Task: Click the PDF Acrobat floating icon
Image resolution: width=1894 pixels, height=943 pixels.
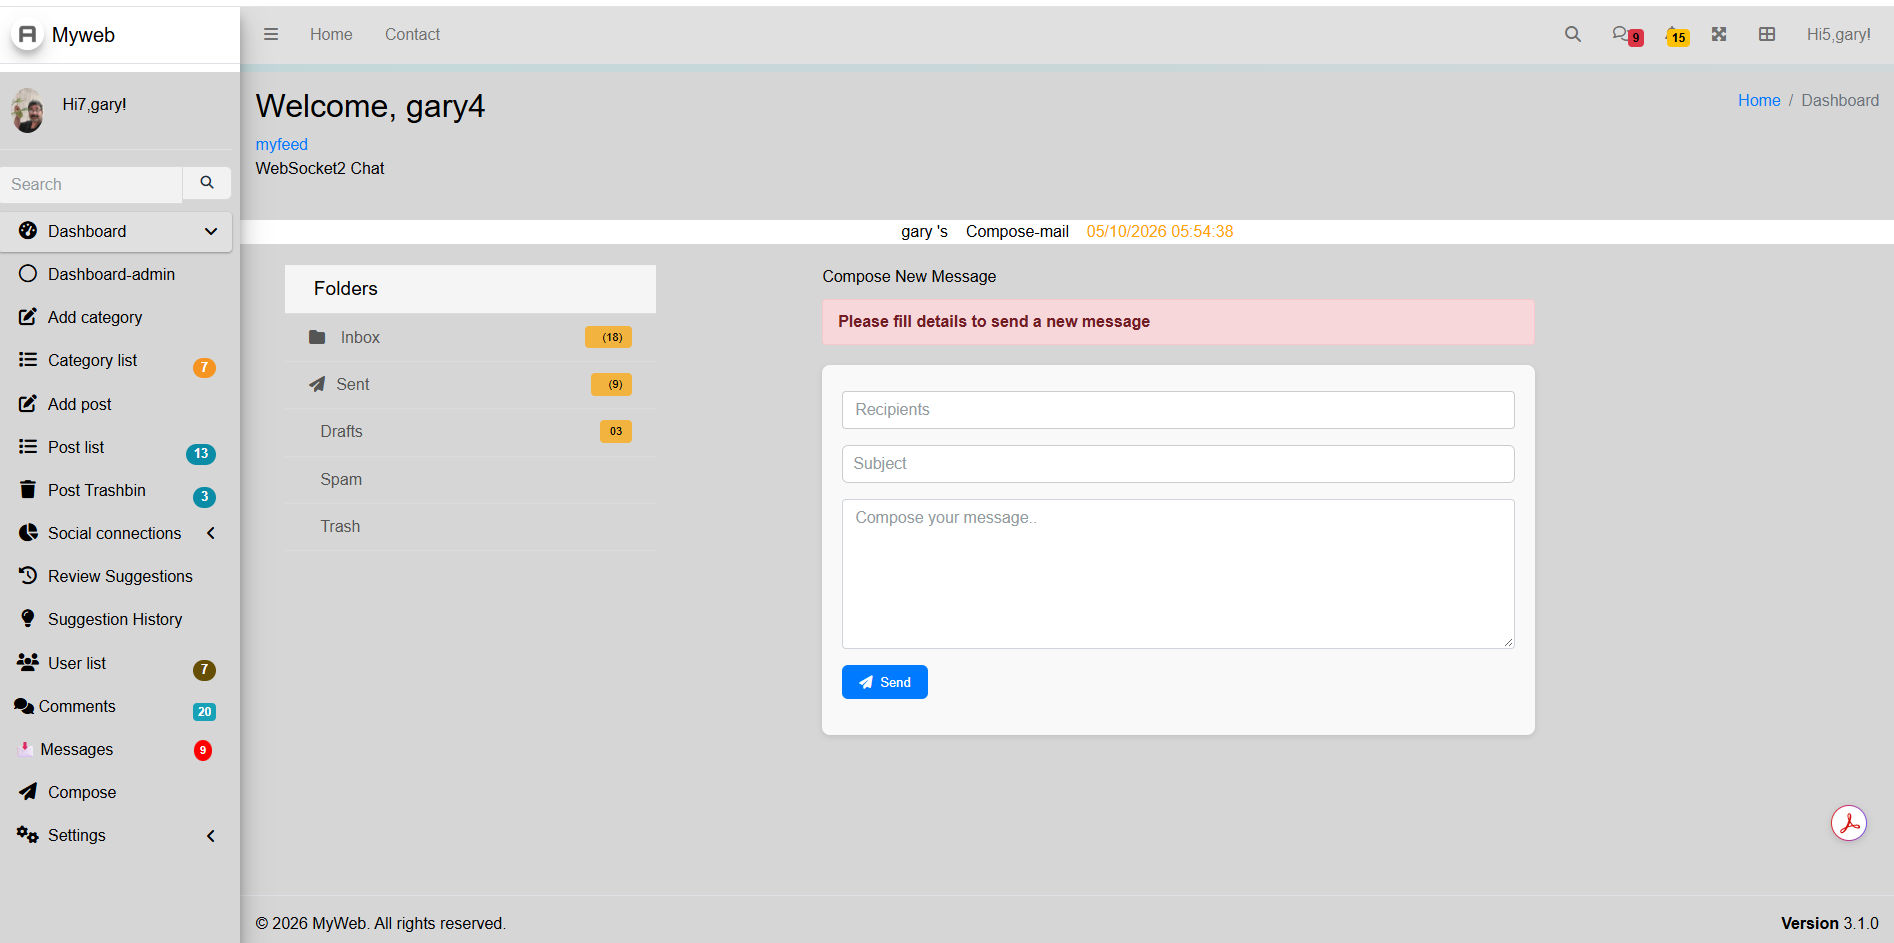Action: [1849, 824]
